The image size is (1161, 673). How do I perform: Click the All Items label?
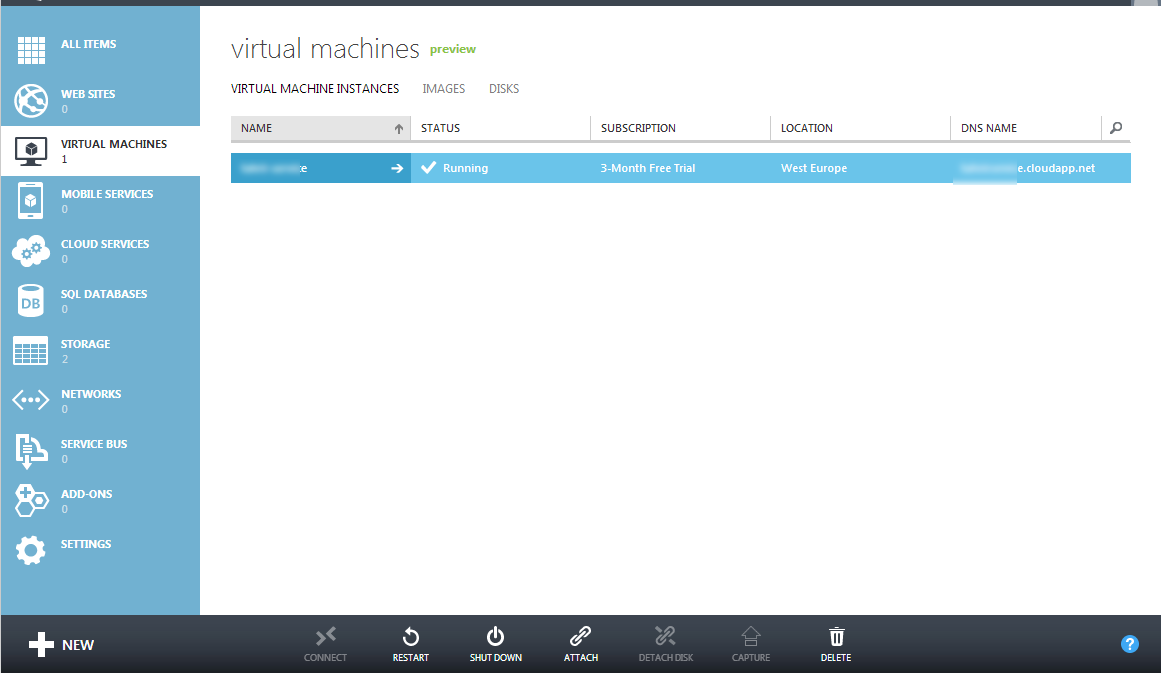(88, 44)
